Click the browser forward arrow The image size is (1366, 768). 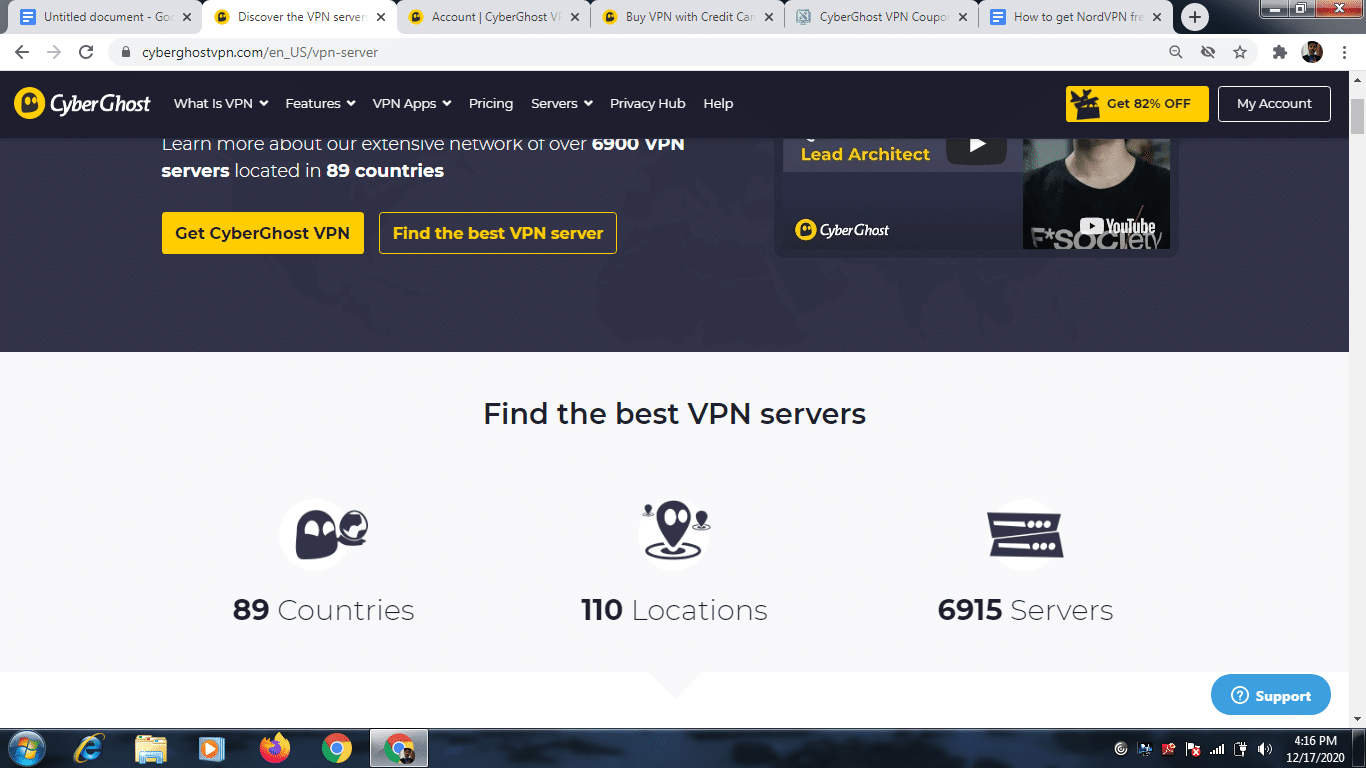[54, 52]
